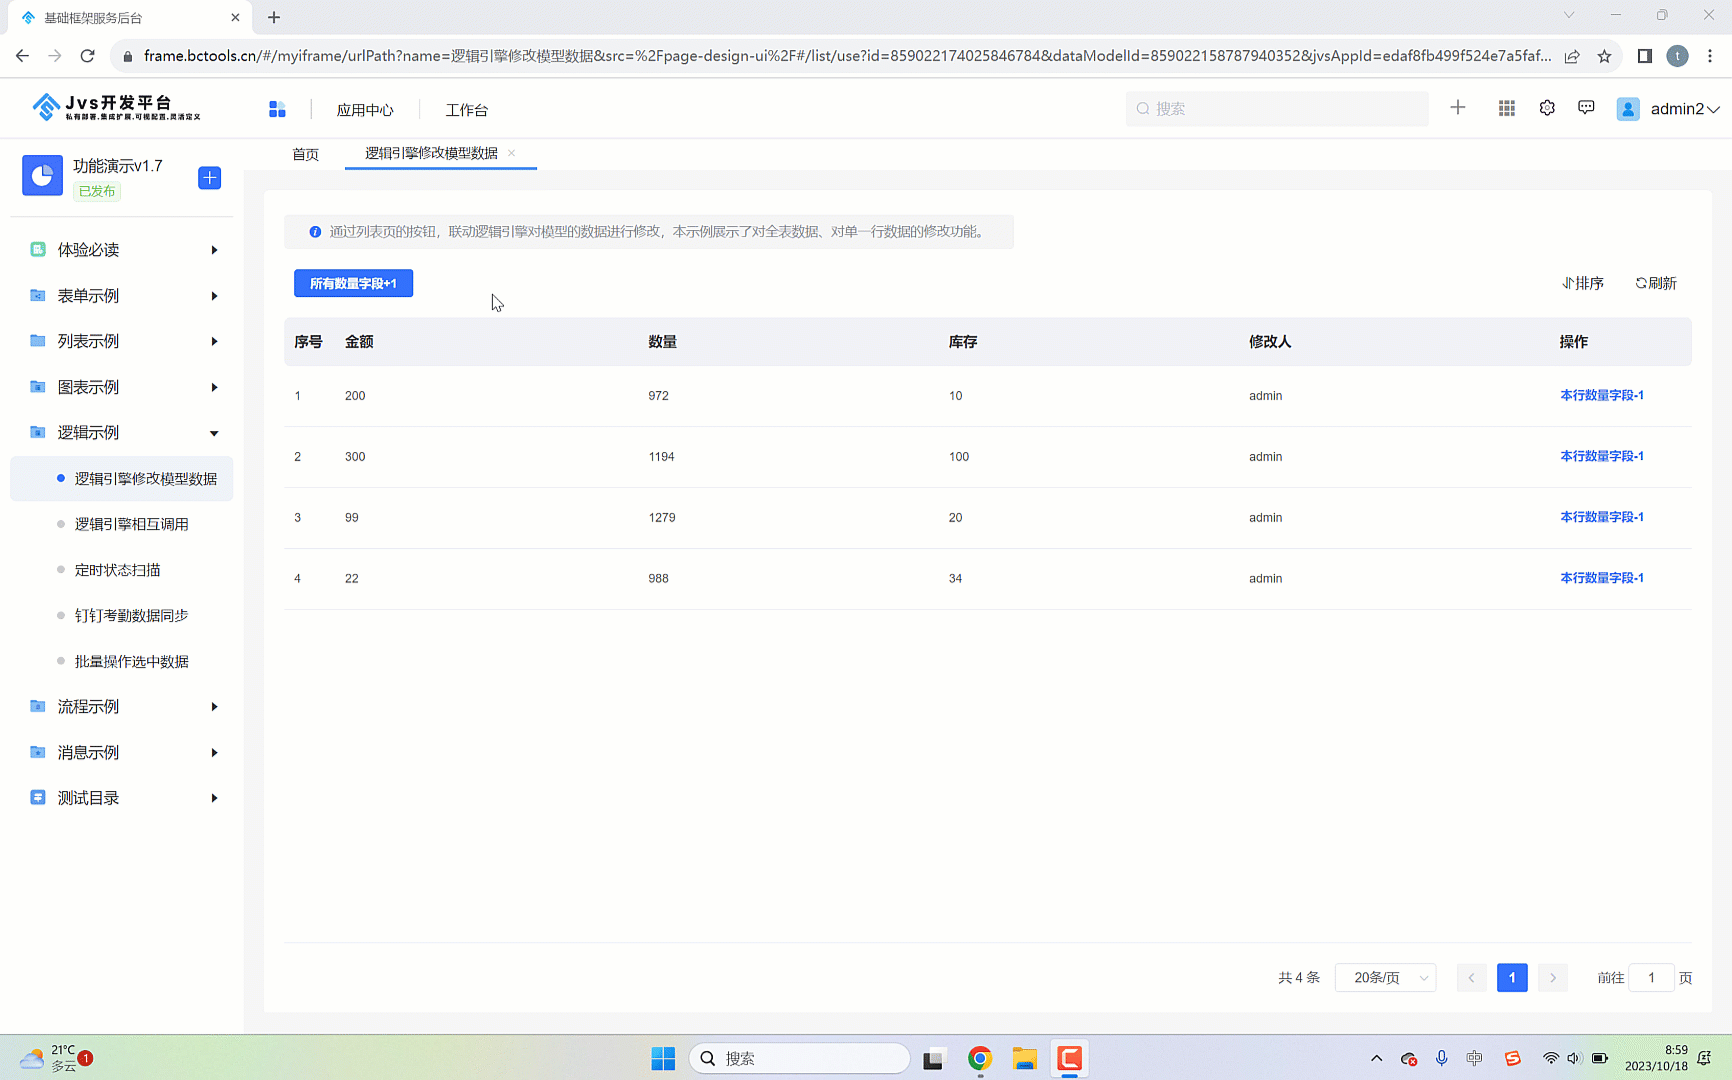Click the browser address bar URL

(x=847, y=56)
